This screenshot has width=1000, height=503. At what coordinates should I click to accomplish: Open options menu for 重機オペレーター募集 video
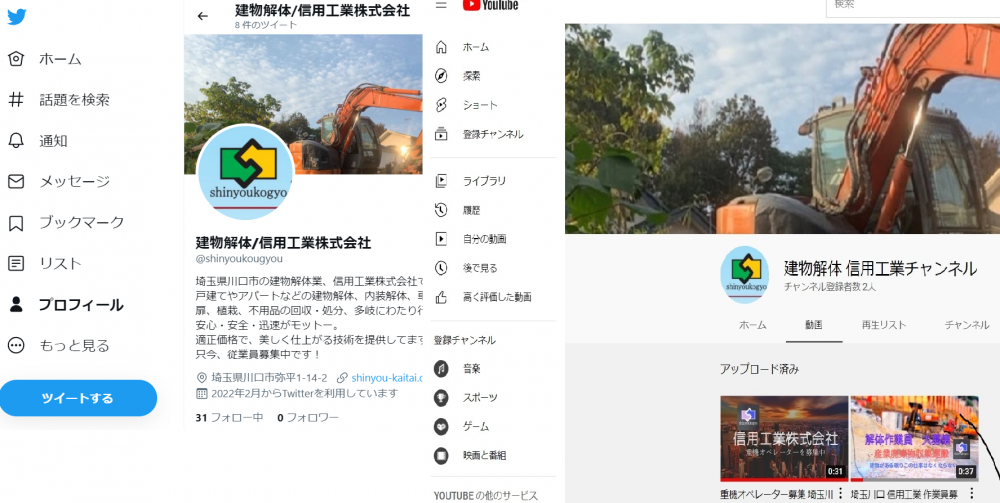point(841,493)
